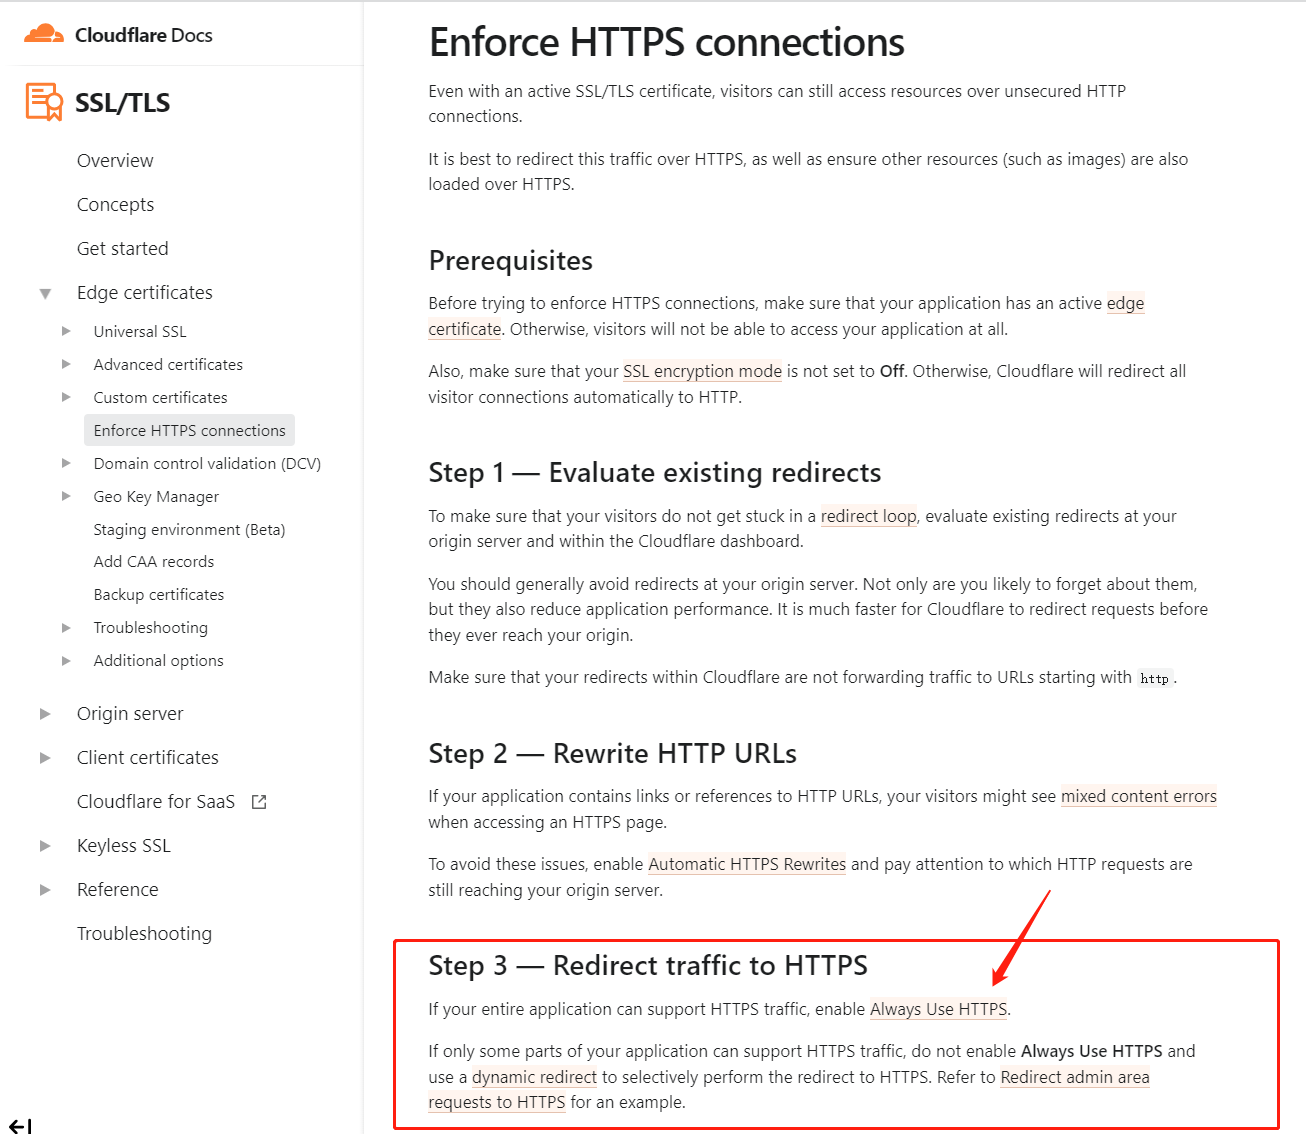Click the SSL/TLS certificate product icon
This screenshot has height=1134, width=1306.
pyautogui.click(x=44, y=102)
